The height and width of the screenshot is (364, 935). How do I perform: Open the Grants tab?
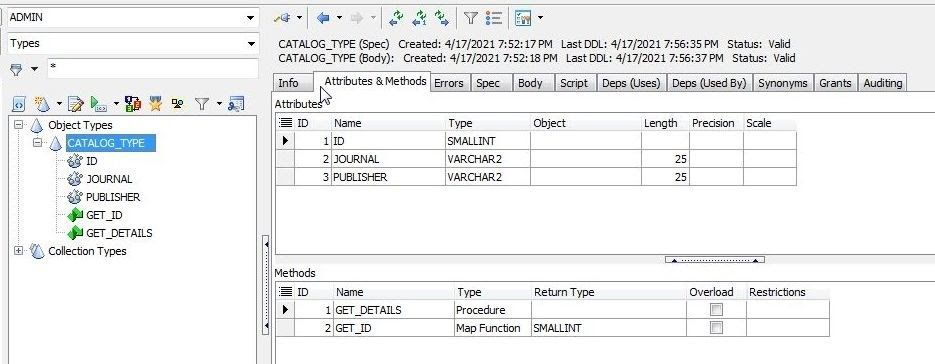pyautogui.click(x=835, y=83)
